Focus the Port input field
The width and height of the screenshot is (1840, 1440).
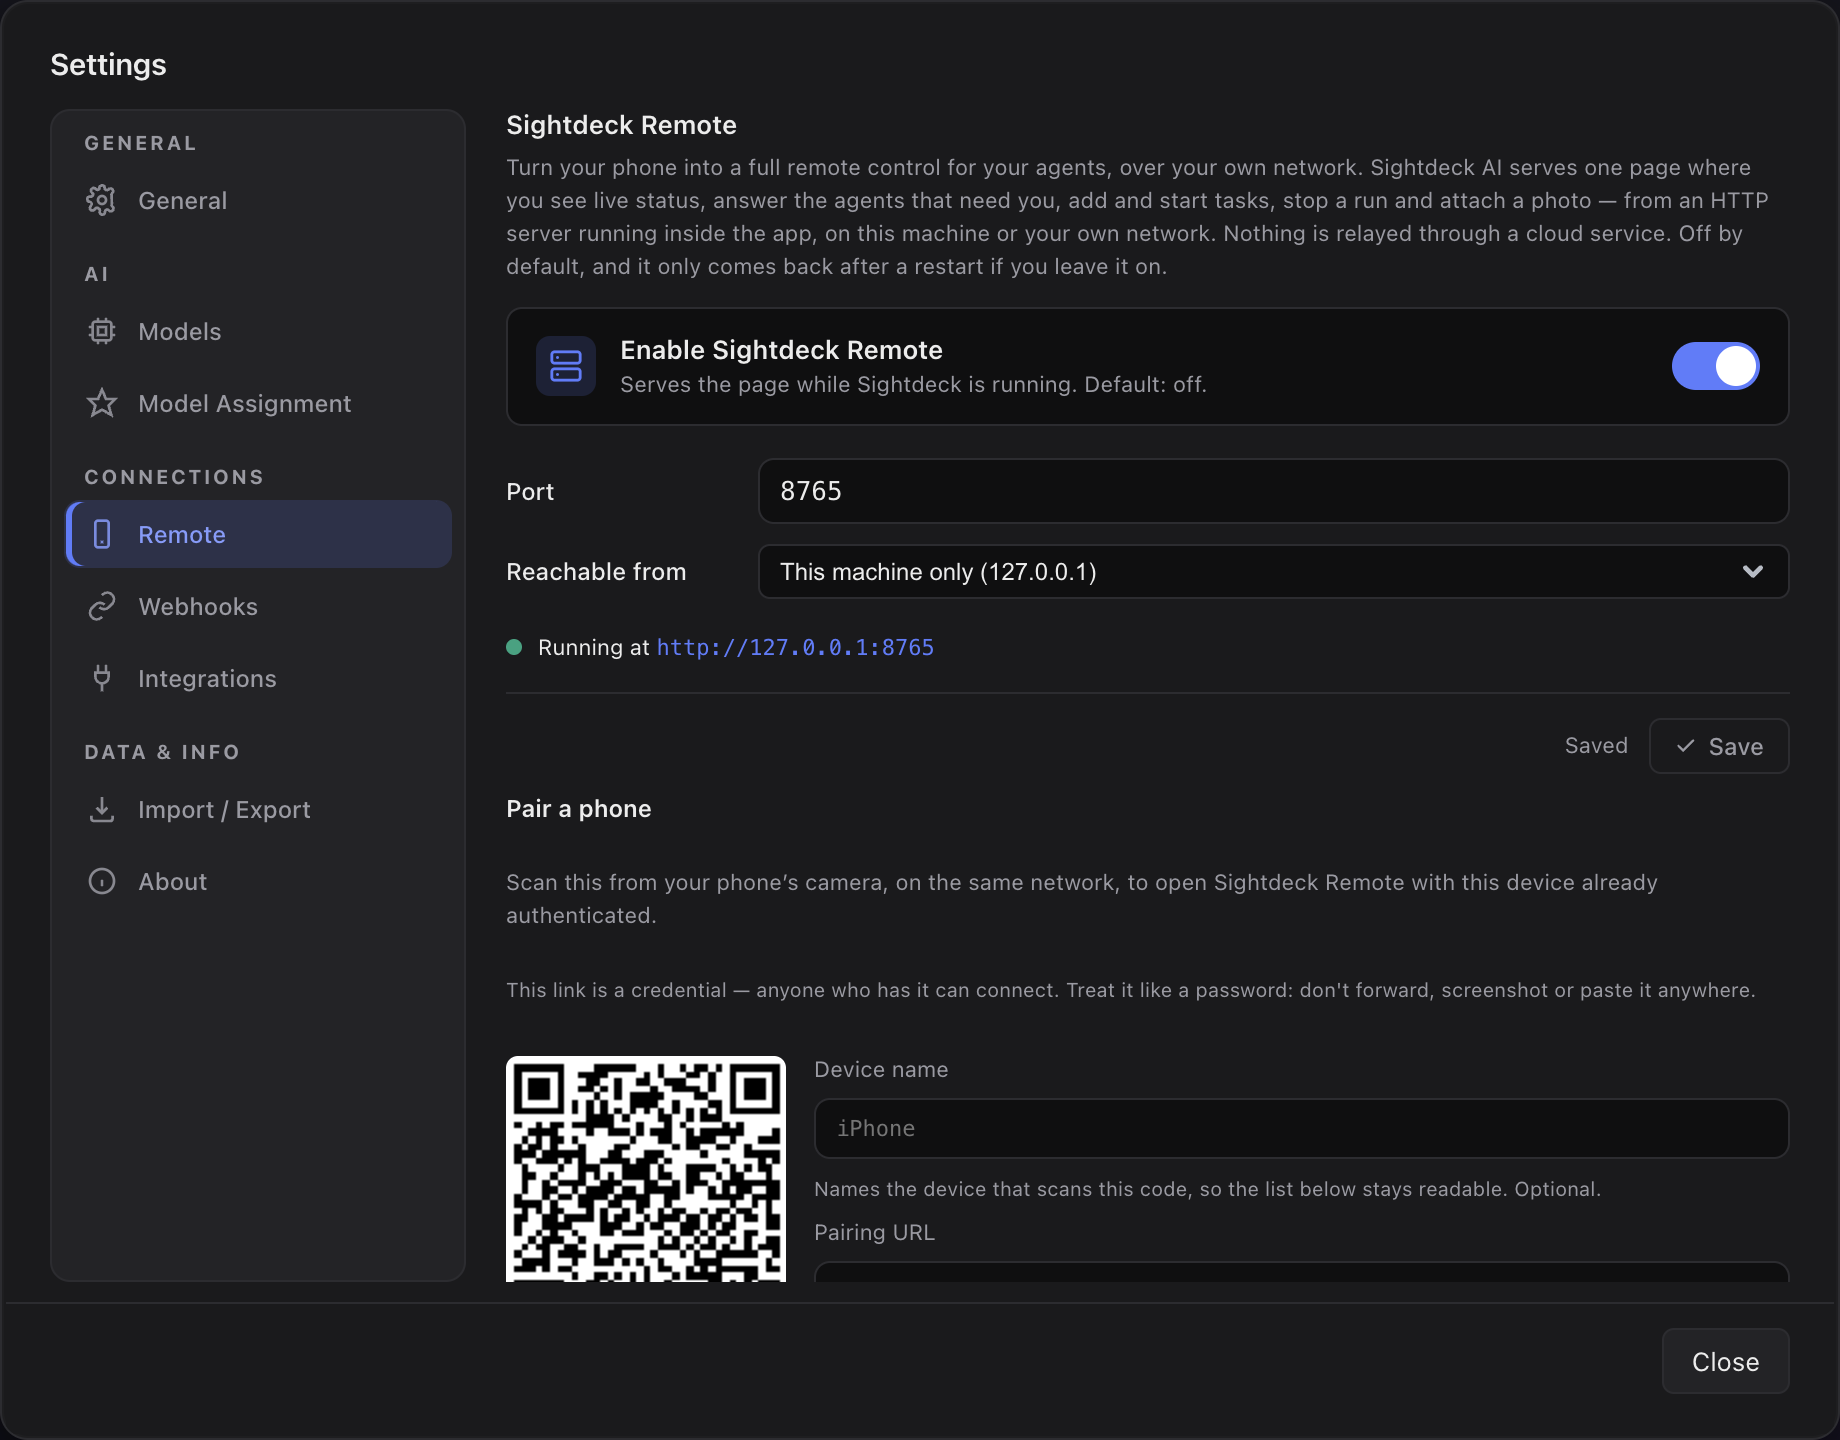point(1273,491)
